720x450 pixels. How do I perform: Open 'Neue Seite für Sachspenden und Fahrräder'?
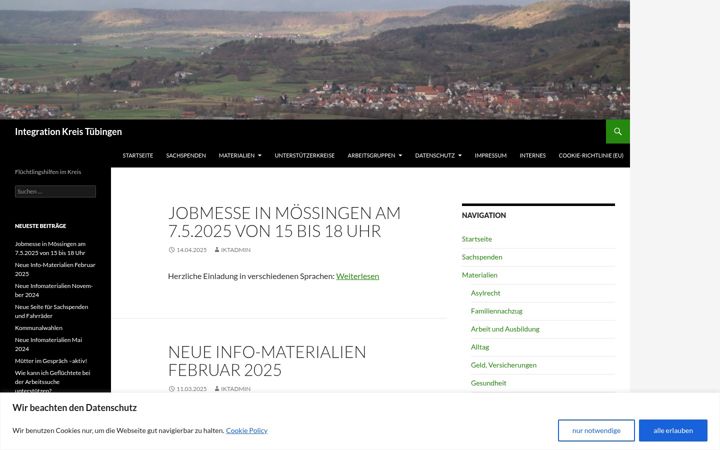pos(51,311)
